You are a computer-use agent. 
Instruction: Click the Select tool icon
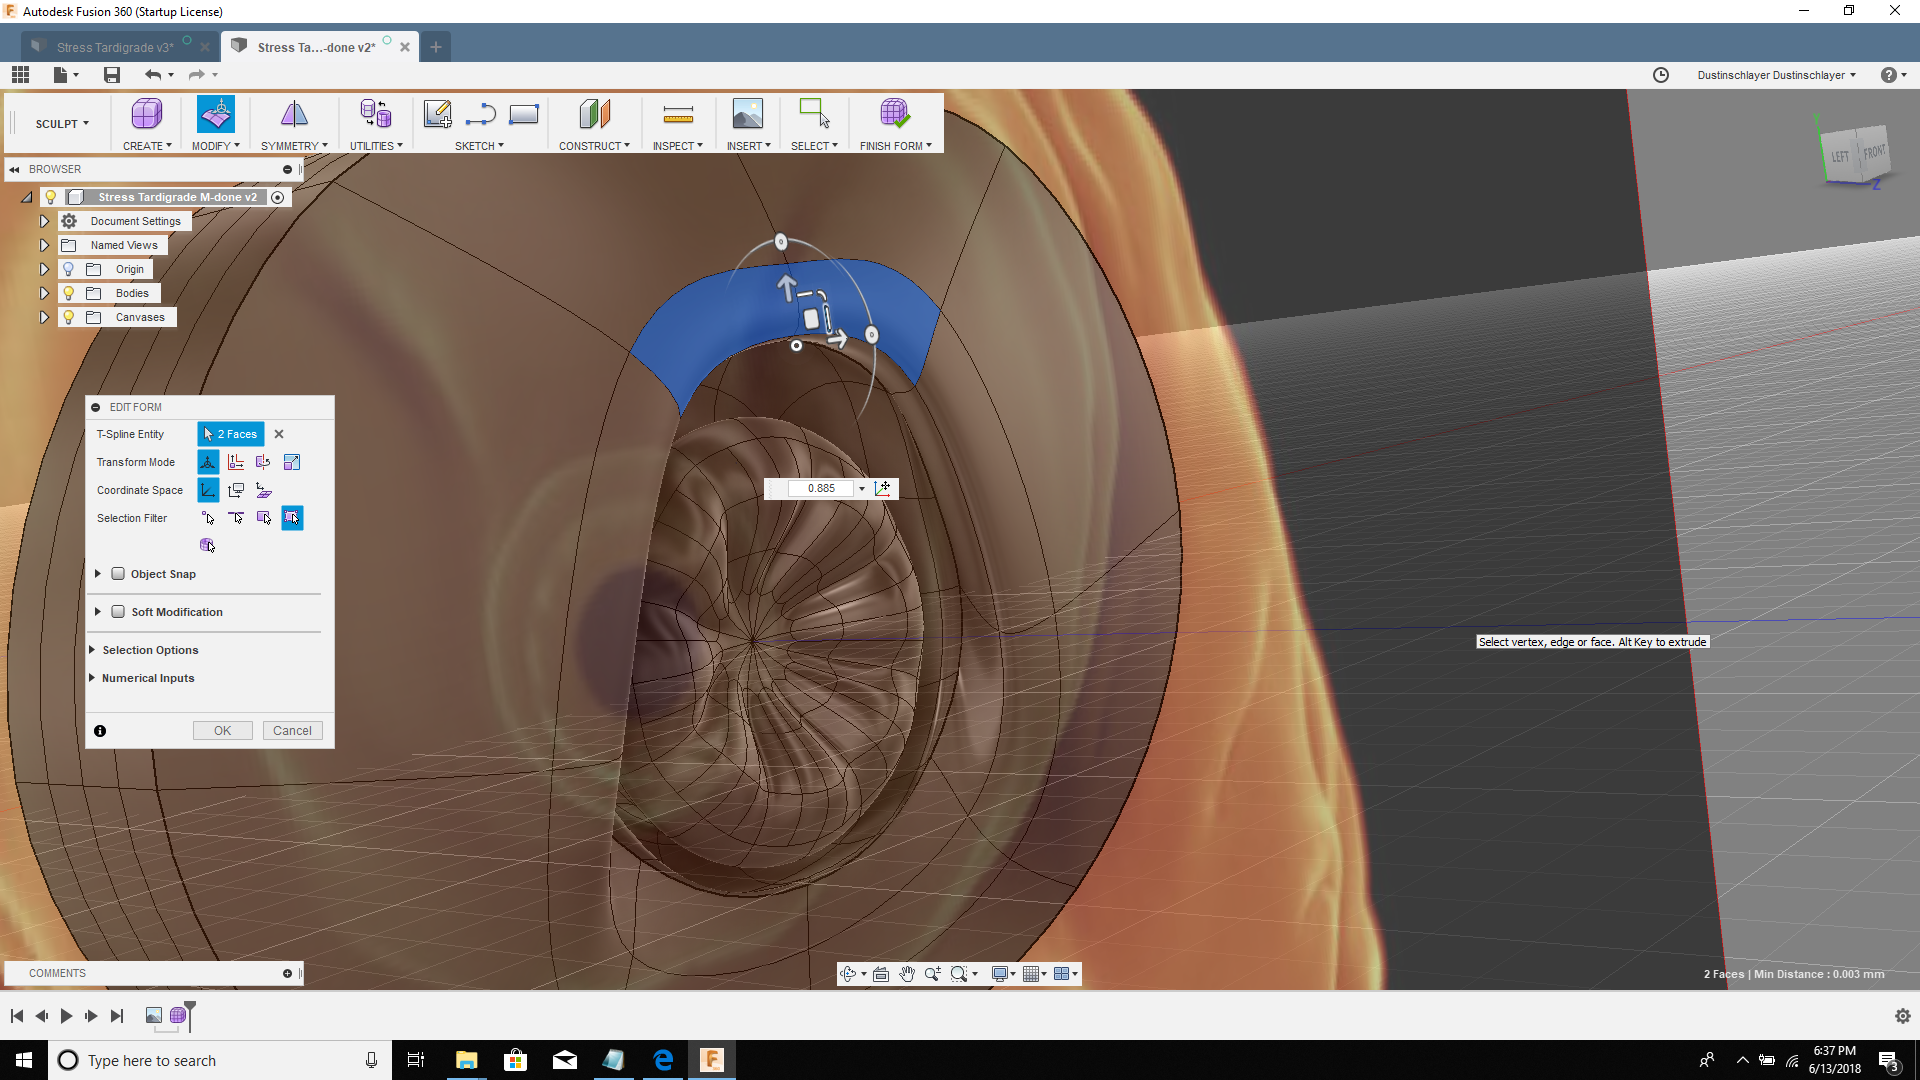(814, 114)
